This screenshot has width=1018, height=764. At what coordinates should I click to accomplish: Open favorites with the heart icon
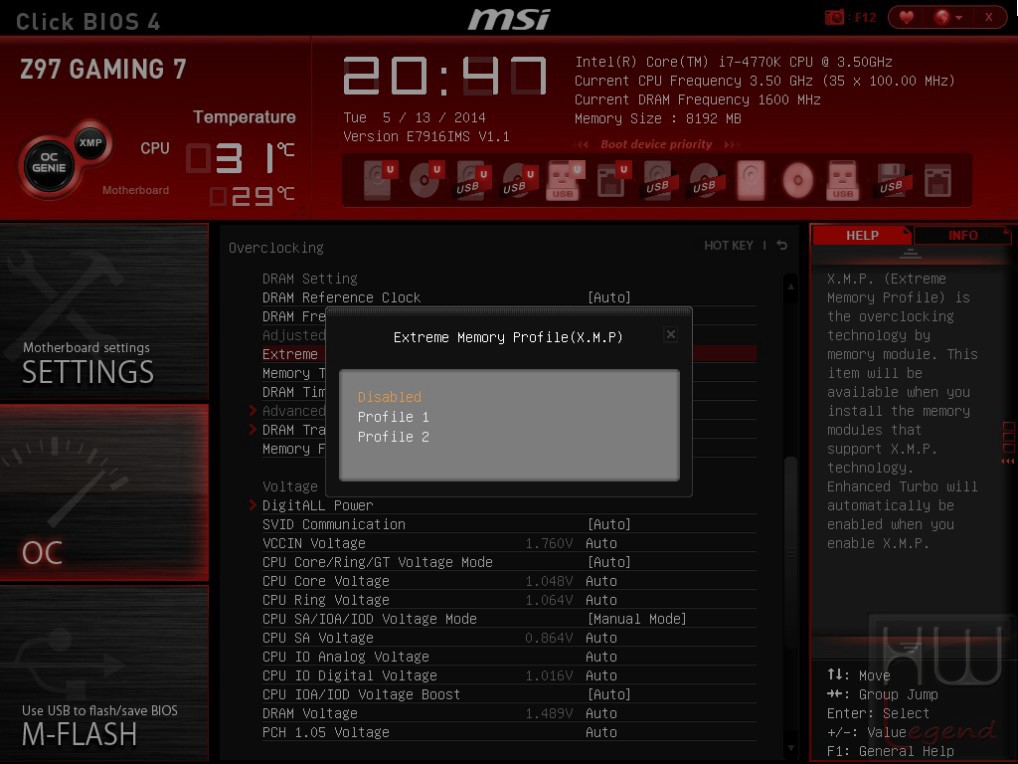(x=906, y=18)
